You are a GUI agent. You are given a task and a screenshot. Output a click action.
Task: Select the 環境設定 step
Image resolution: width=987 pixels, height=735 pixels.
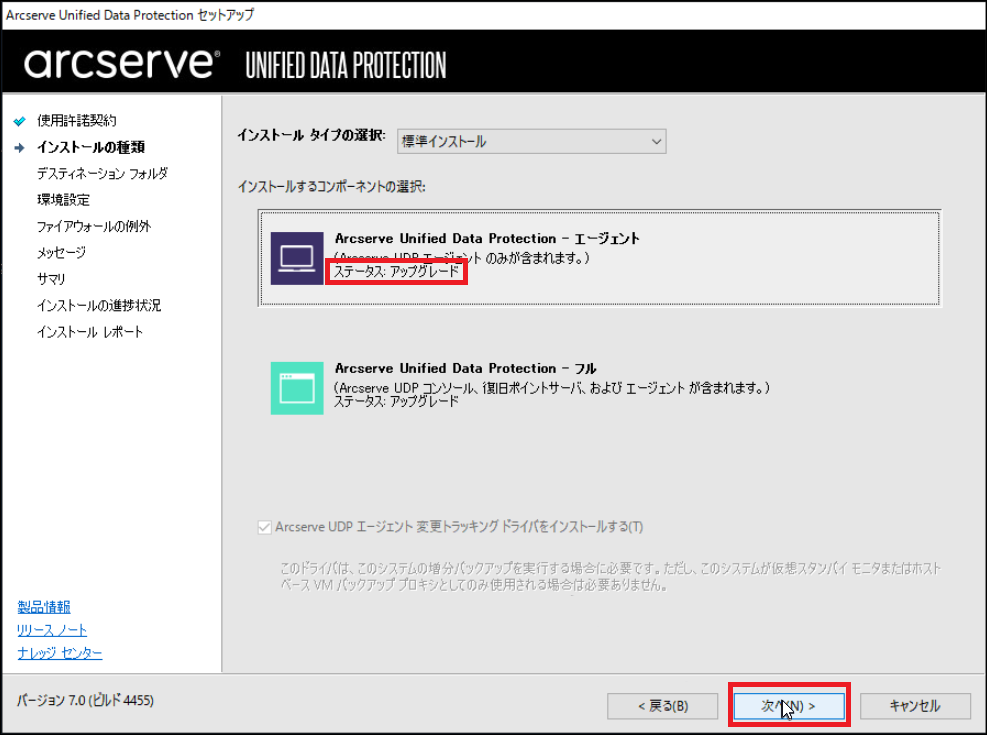coord(64,200)
